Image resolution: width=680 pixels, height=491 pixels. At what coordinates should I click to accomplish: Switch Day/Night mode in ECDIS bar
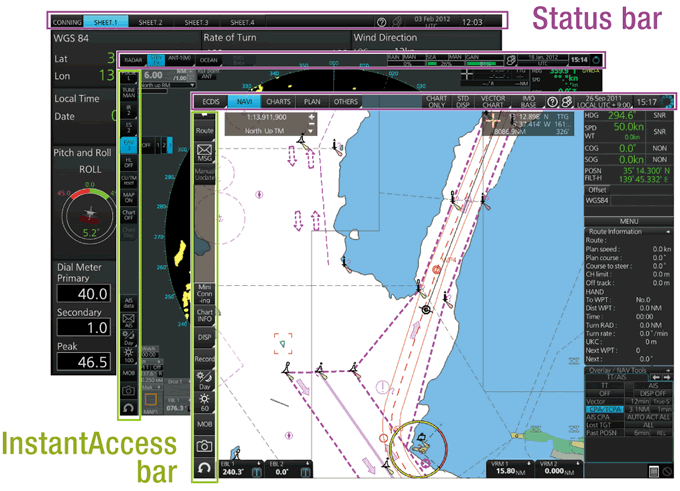(x=204, y=380)
